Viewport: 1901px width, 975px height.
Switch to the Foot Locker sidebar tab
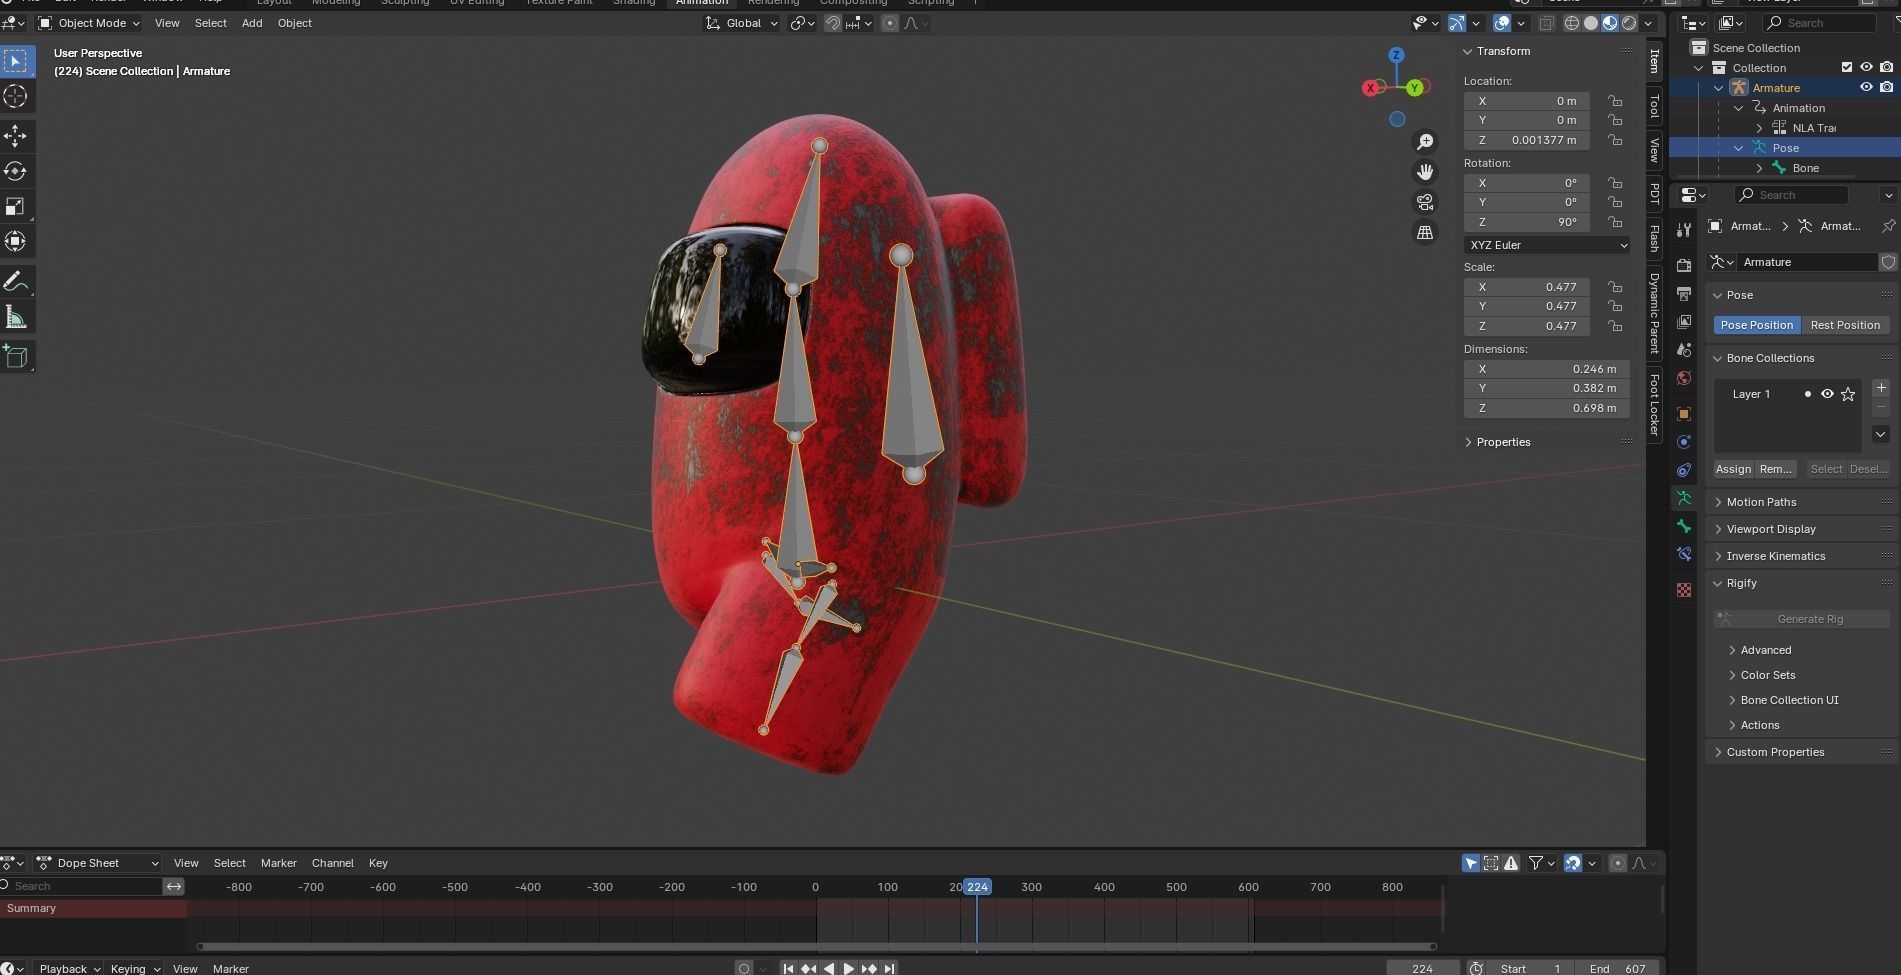(1654, 404)
